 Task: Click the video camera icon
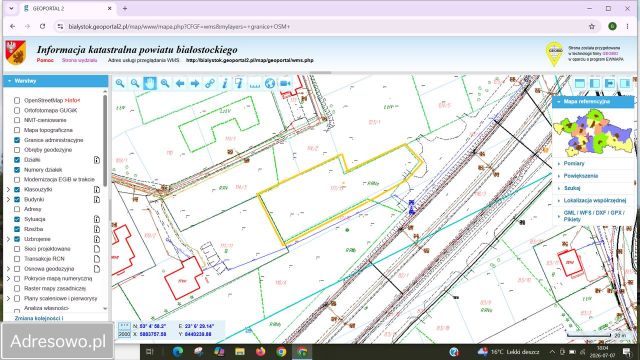click(x=285, y=83)
